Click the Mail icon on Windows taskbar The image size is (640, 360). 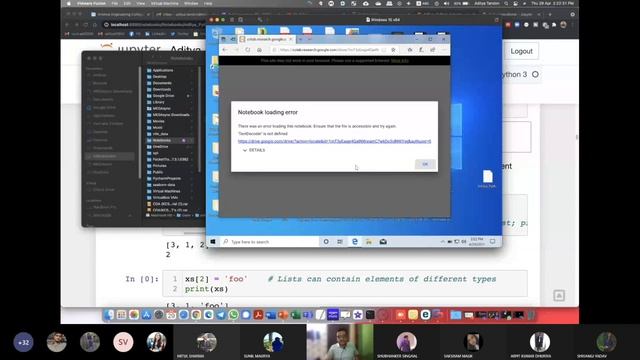click(383, 242)
